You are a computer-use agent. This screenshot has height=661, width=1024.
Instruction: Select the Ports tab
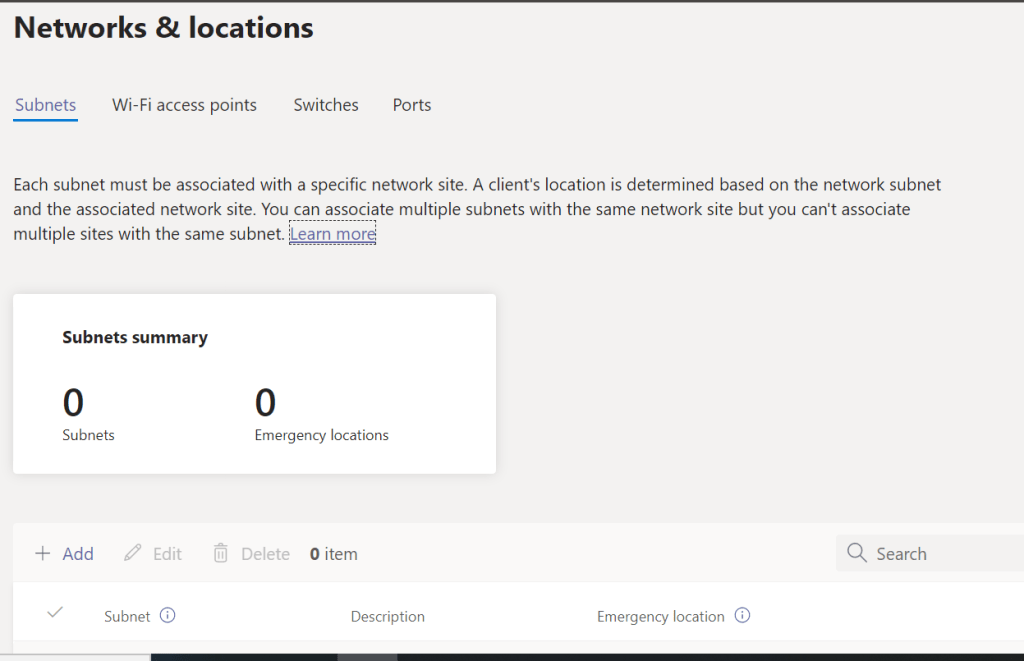412,105
